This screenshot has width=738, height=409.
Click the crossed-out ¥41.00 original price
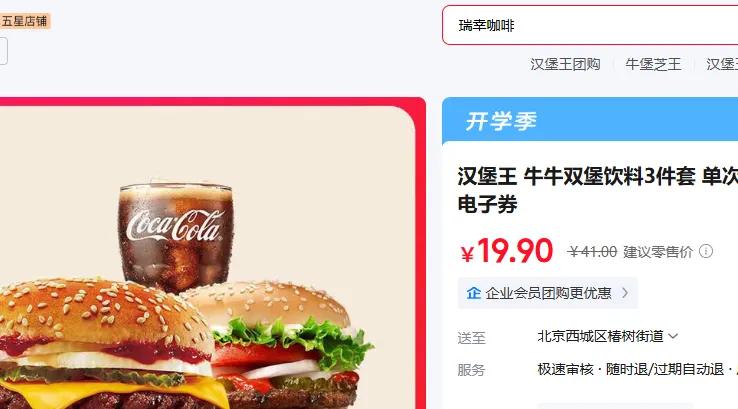tap(592, 252)
